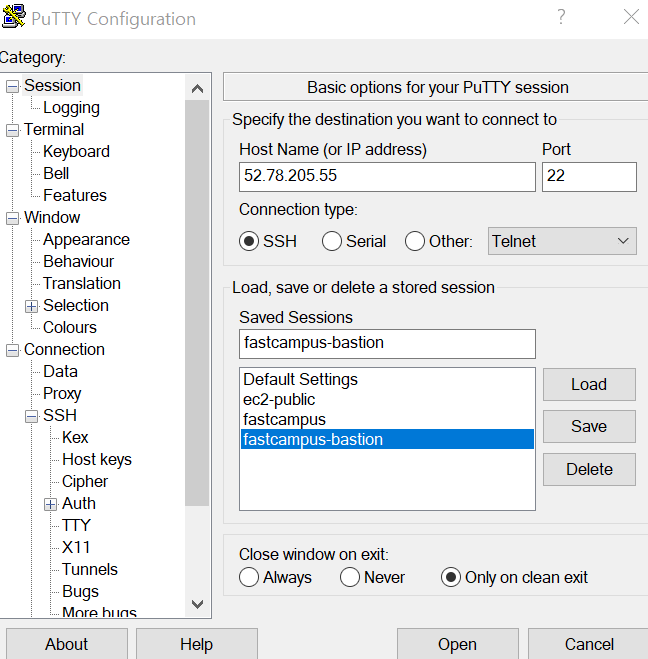Open the Connection category
648x659 pixels.
64,349
